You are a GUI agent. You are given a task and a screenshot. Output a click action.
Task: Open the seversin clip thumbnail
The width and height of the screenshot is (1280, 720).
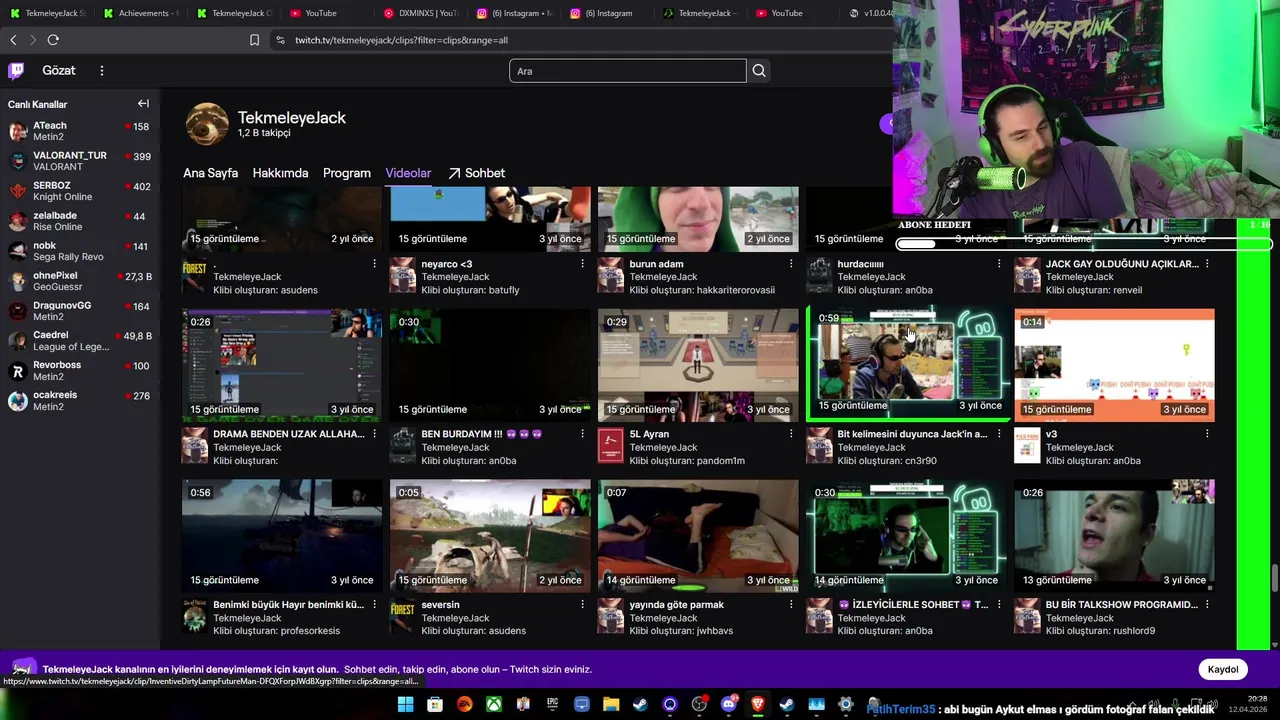coord(490,535)
